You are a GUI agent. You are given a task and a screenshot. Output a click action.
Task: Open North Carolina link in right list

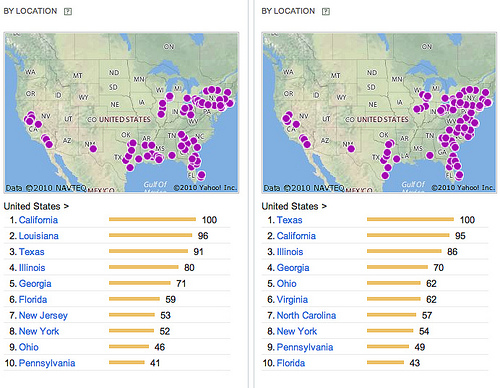click(x=306, y=316)
